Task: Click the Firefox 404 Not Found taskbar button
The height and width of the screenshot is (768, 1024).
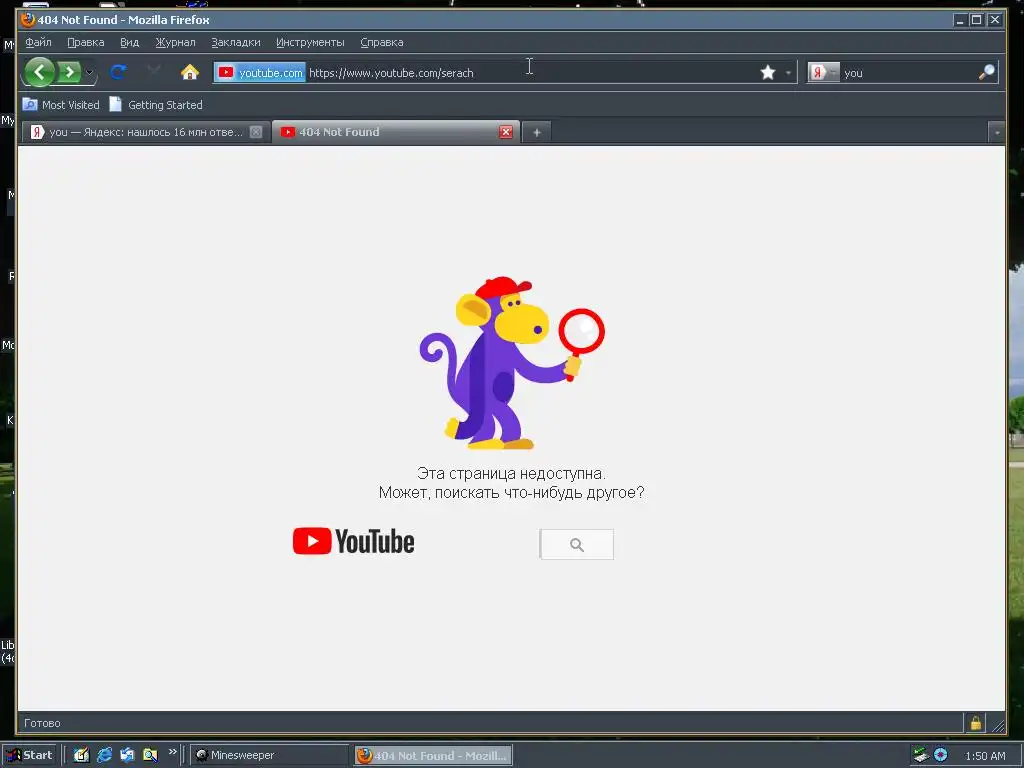Action: 434,755
